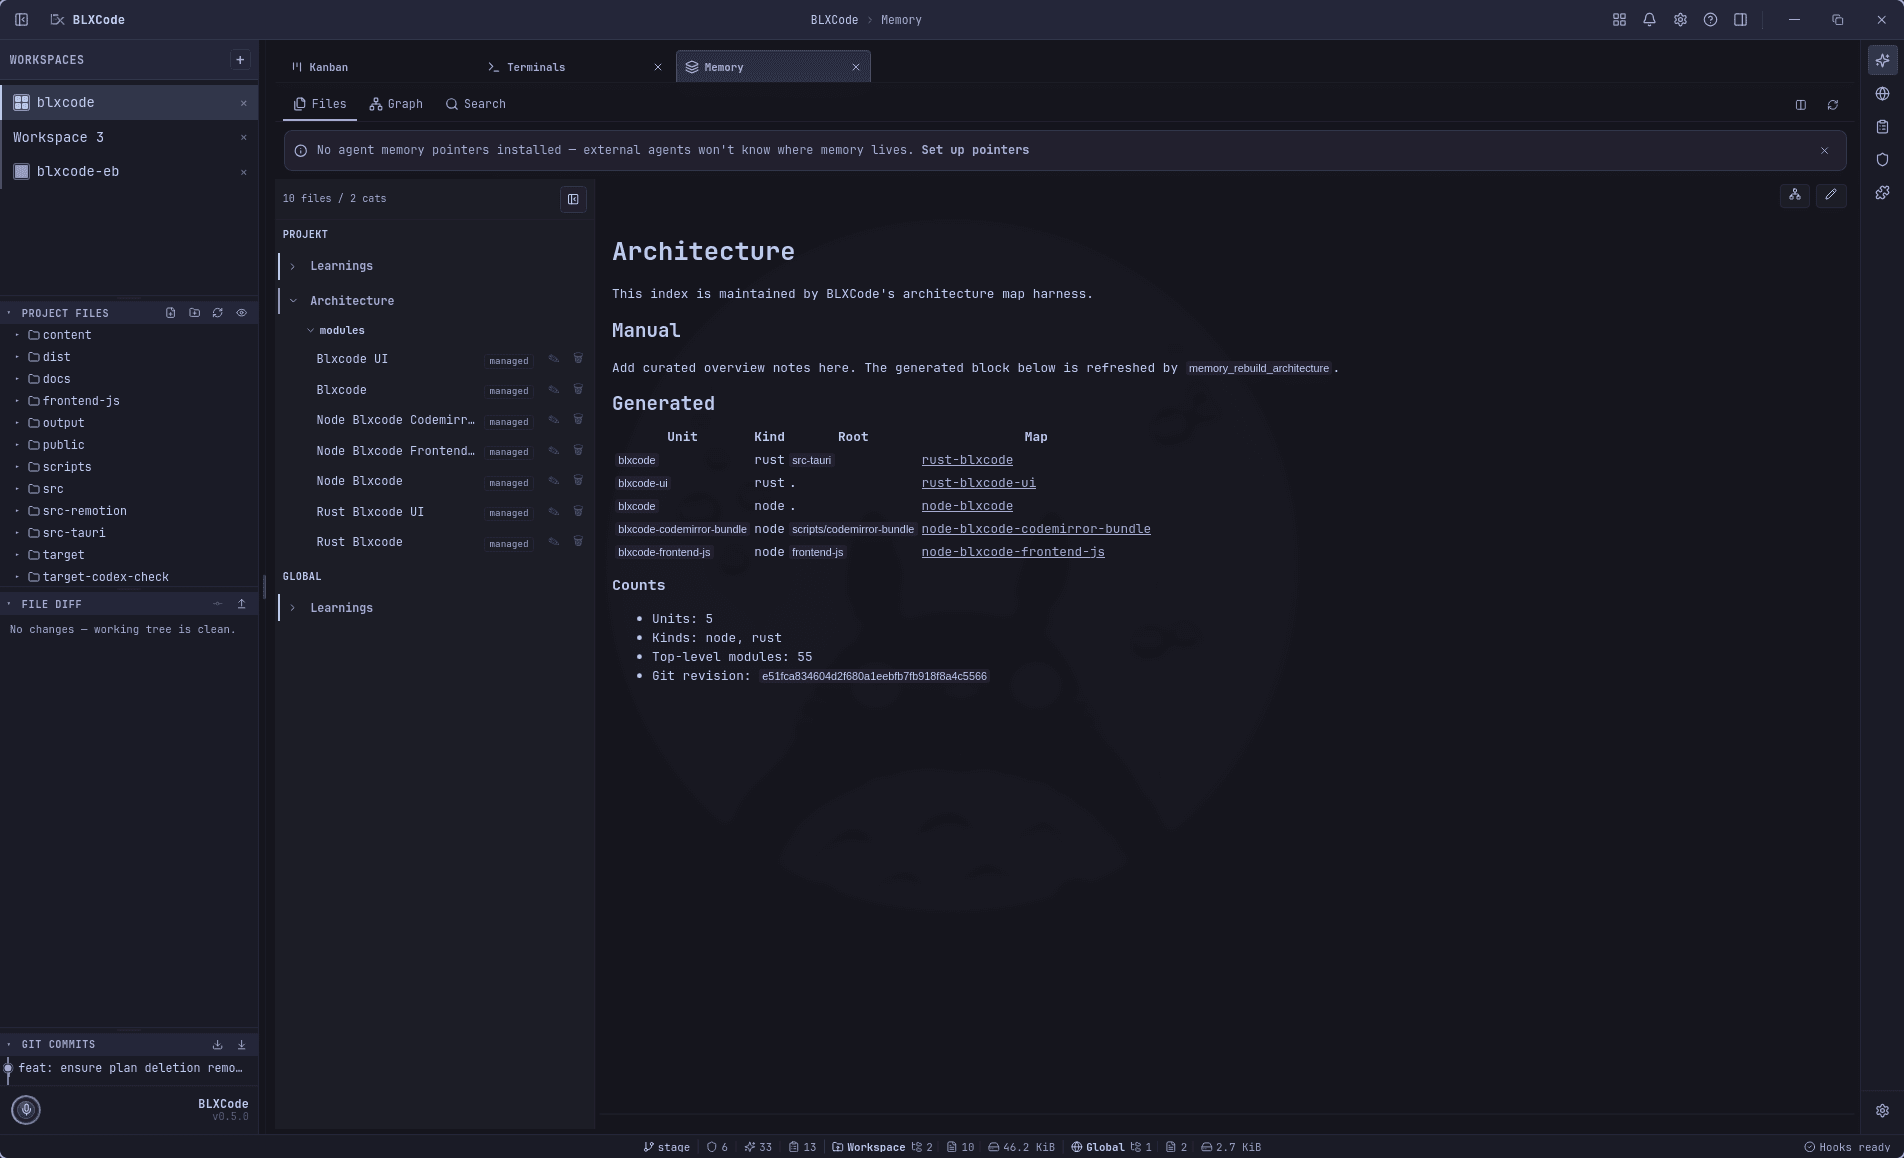Open the Search sub-tab
Image resolution: width=1904 pixels, height=1158 pixels.
pyautogui.click(x=475, y=104)
